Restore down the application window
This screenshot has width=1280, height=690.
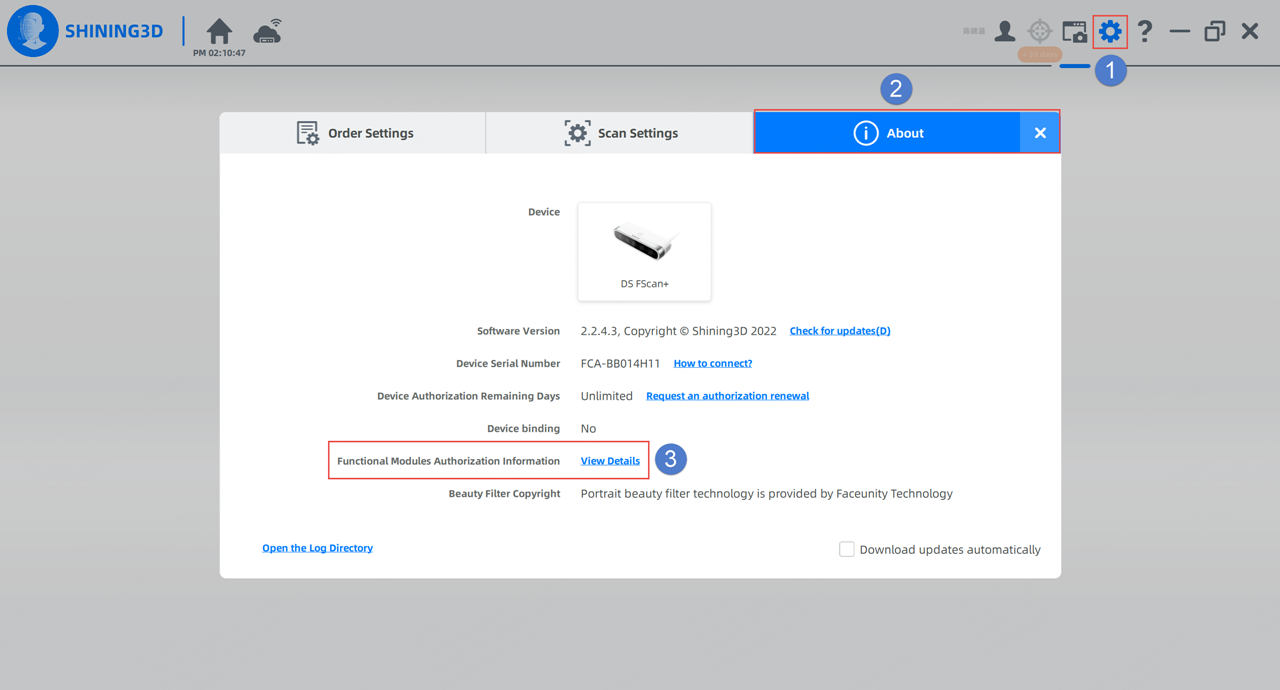tap(1215, 32)
